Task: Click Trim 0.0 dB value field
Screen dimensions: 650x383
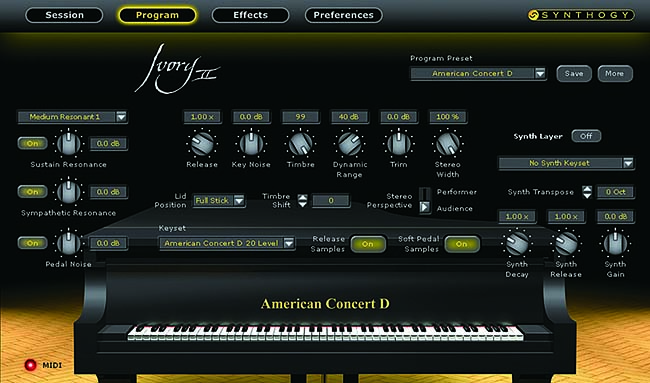Action: (399, 117)
